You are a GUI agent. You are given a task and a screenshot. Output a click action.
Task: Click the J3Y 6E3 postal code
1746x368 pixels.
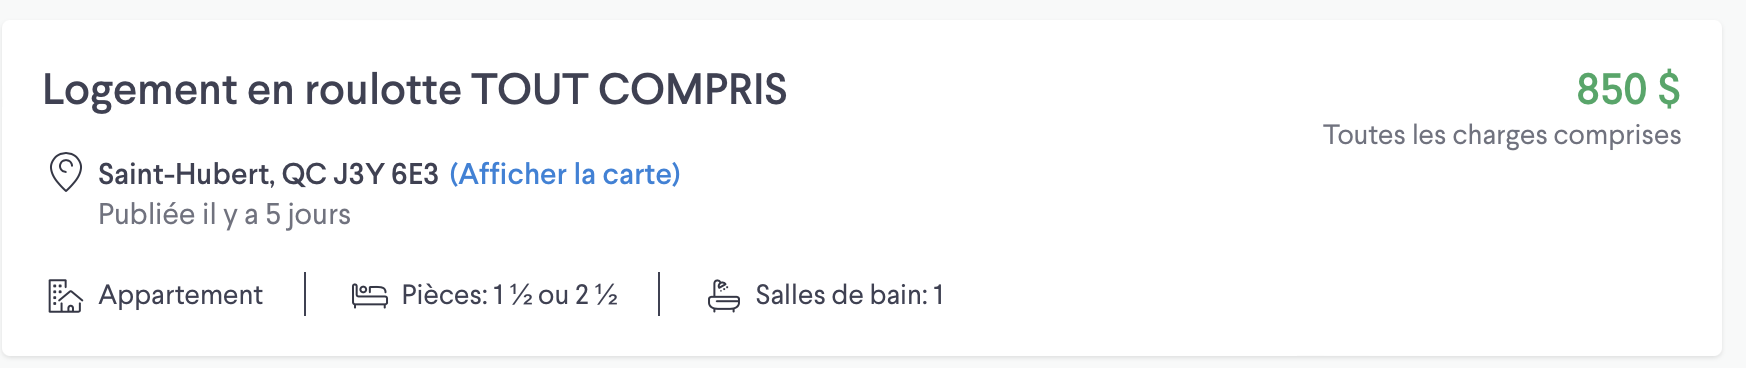pos(386,174)
